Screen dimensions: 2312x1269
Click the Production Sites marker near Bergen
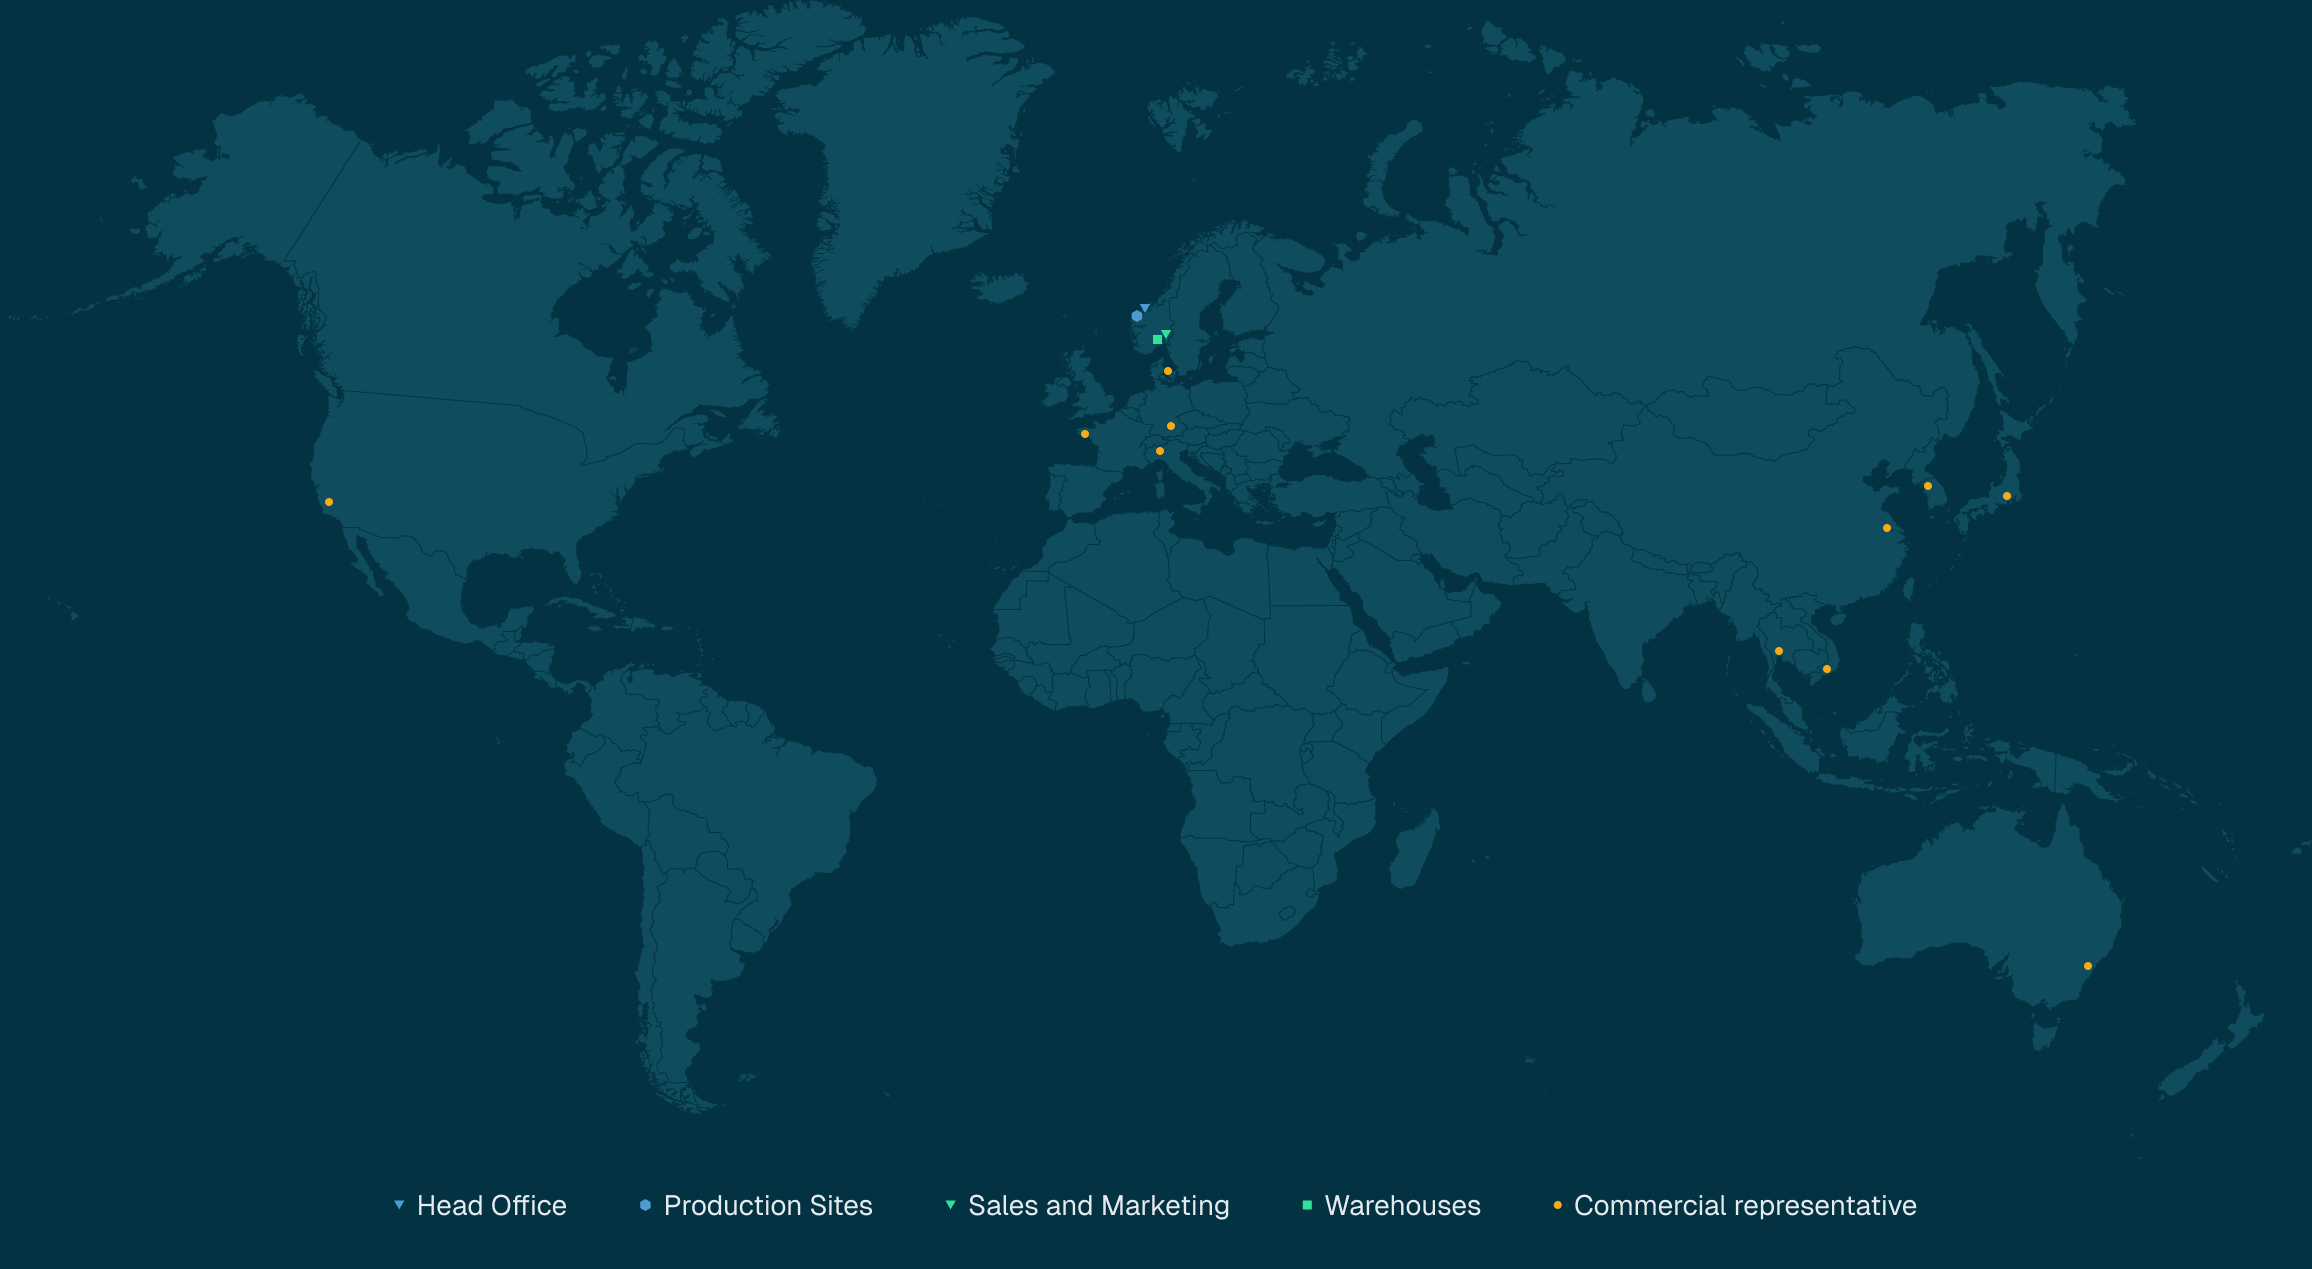click(1137, 315)
